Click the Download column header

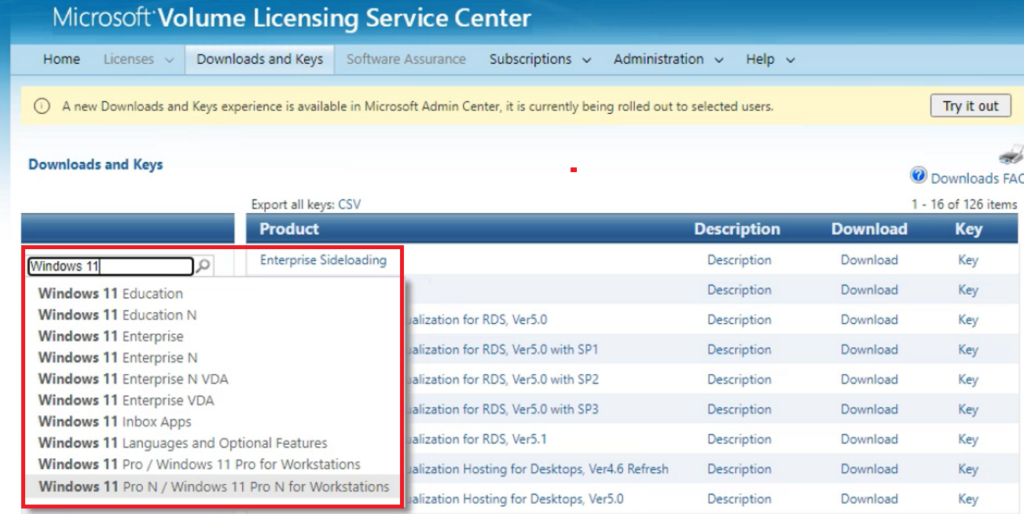point(869,229)
